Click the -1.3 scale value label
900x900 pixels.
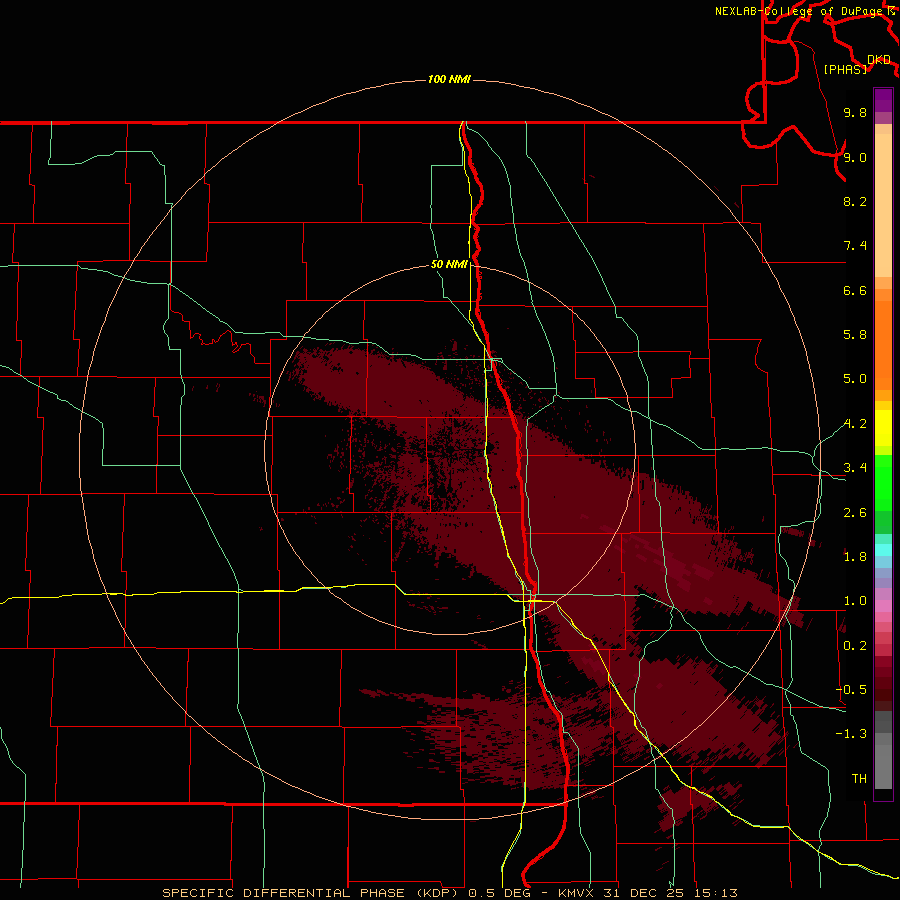click(x=851, y=734)
